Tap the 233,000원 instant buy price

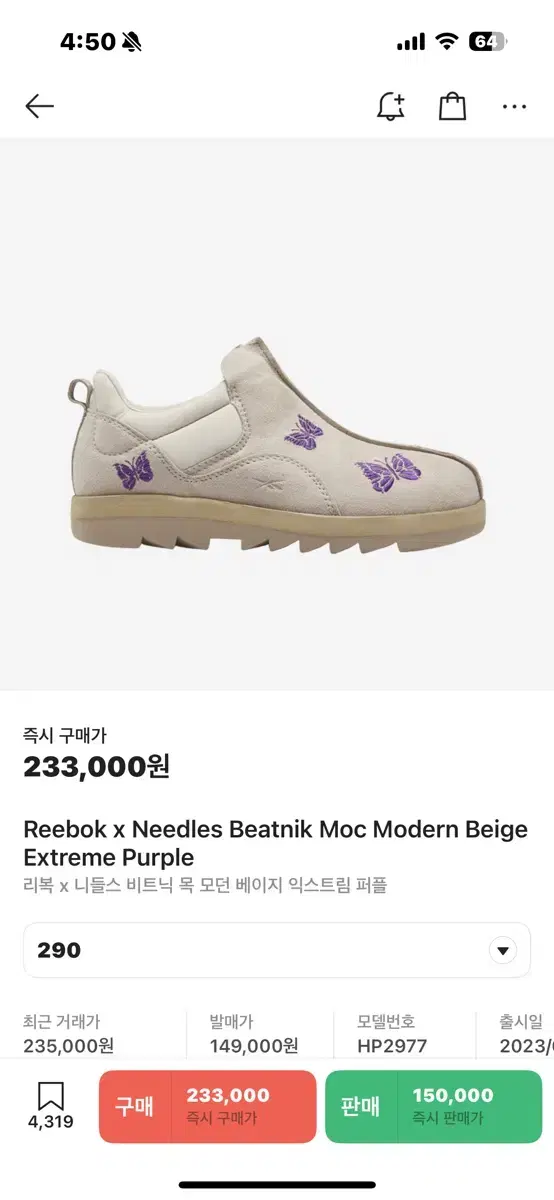click(96, 767)
